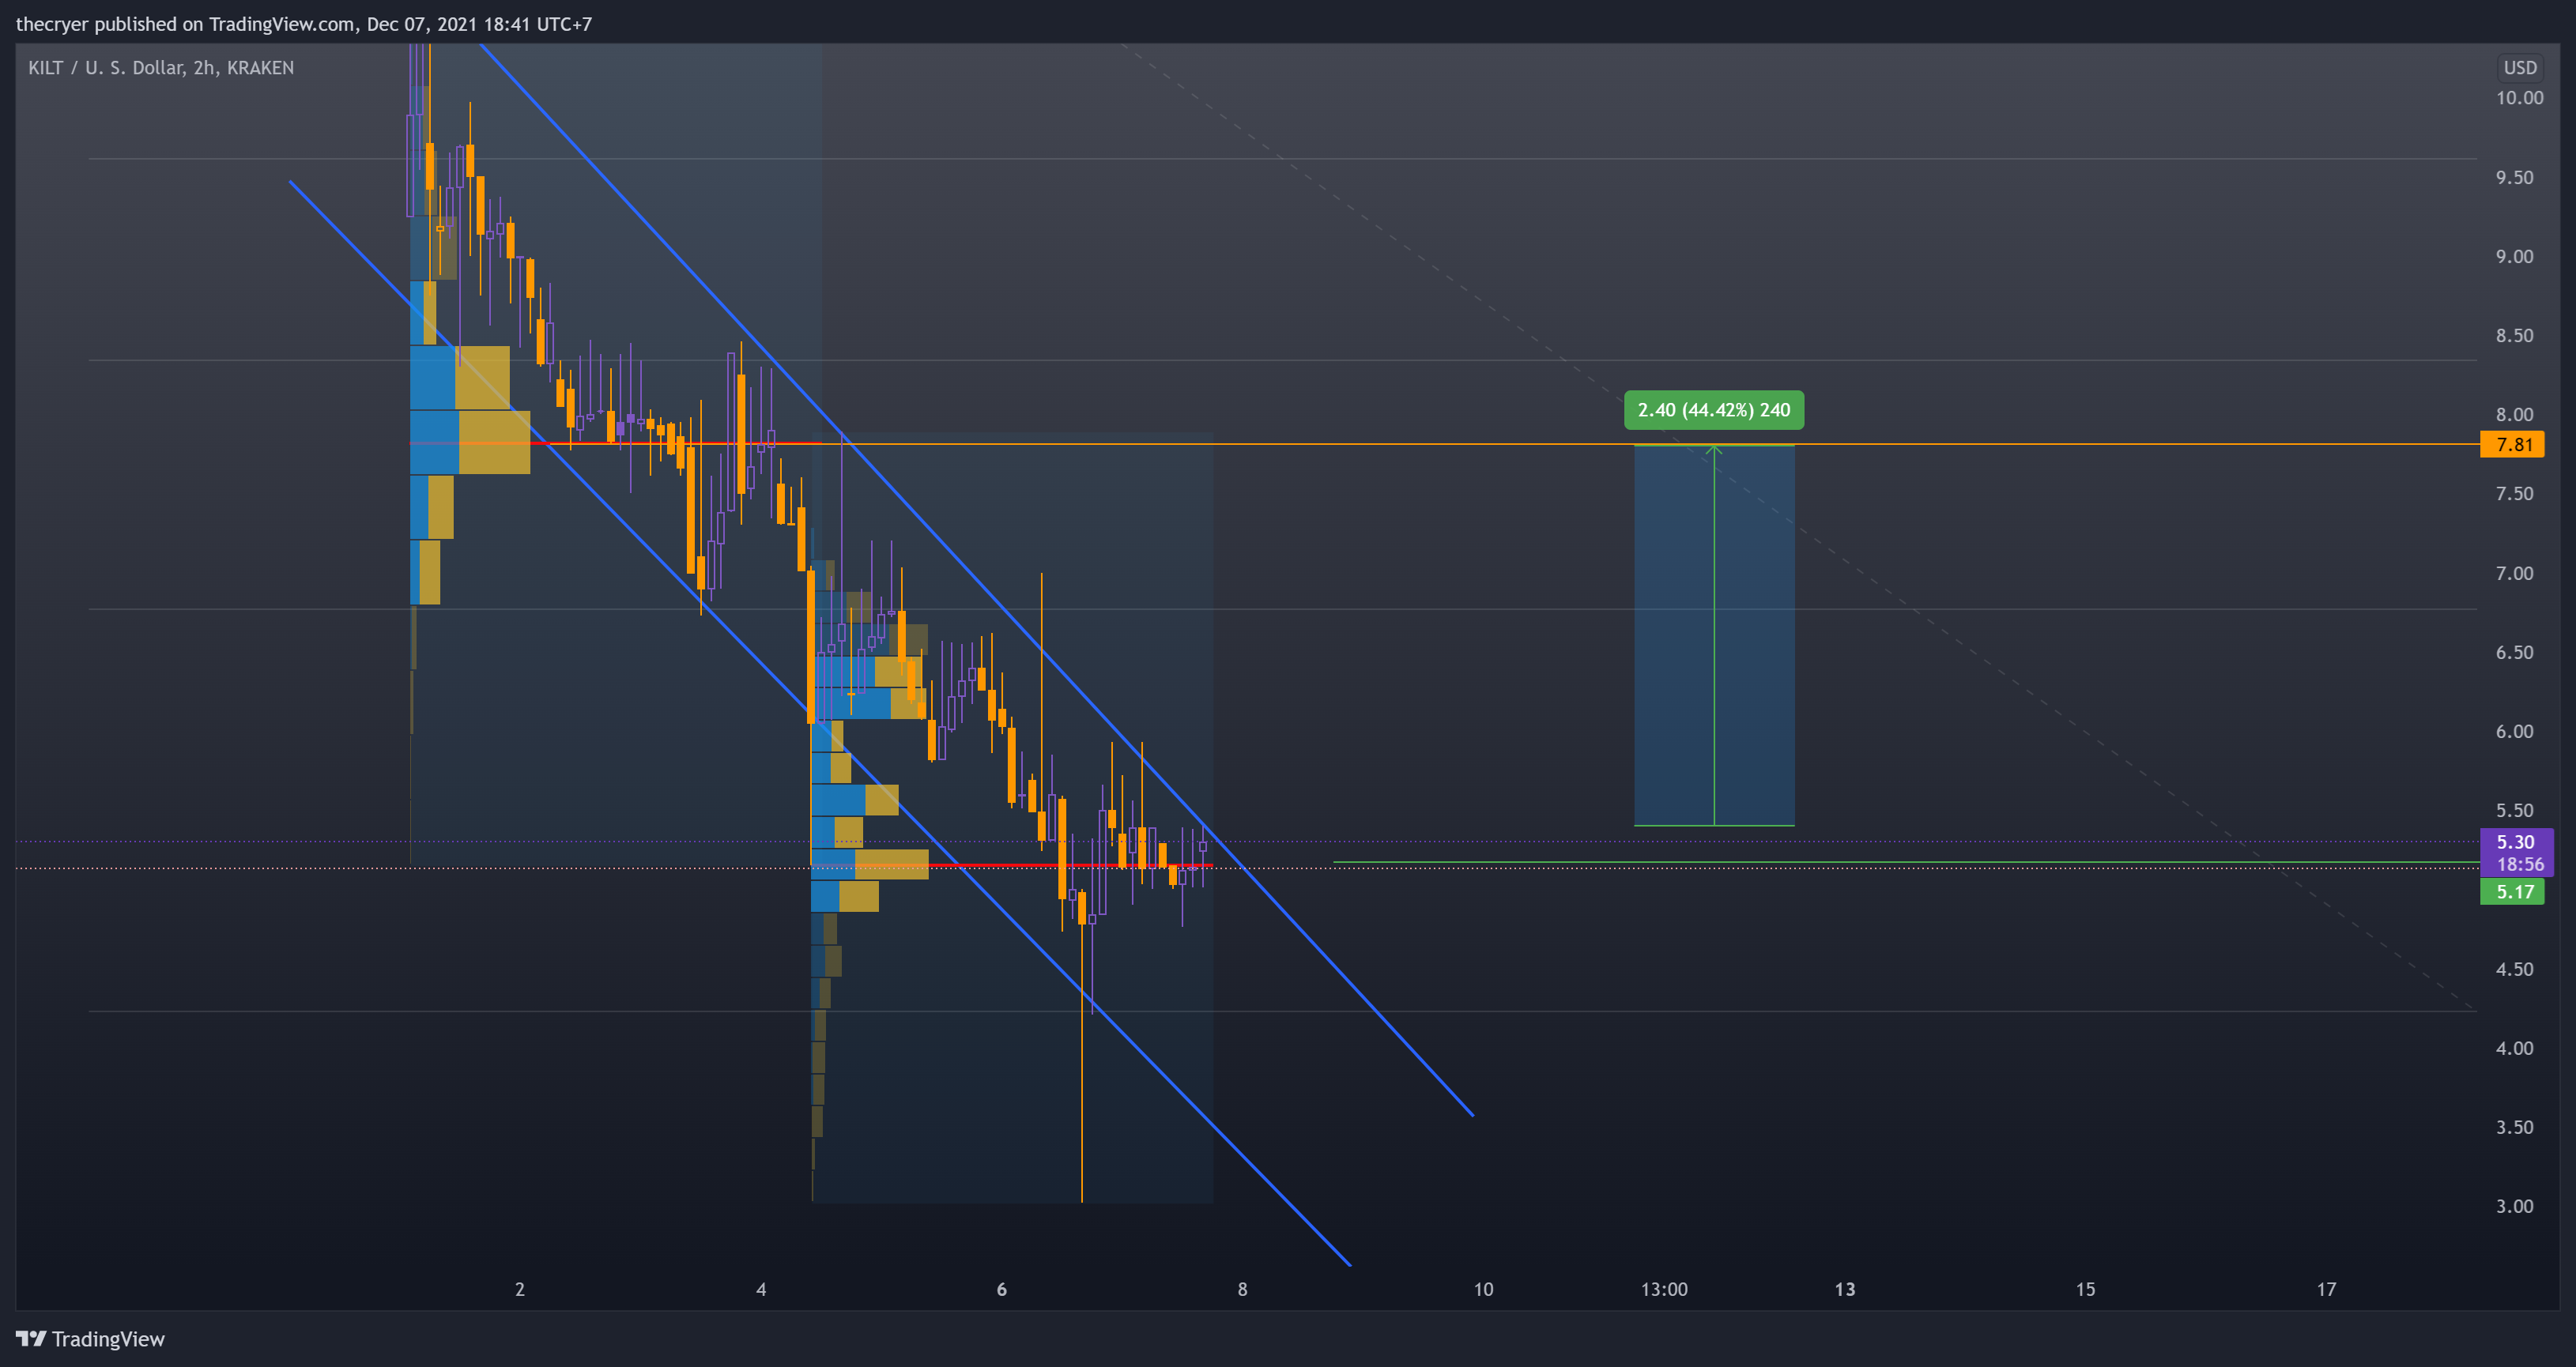Click date 15 on the time axis
This screenshot has width=2576, height=1367.
(x=2085, y=1289)
